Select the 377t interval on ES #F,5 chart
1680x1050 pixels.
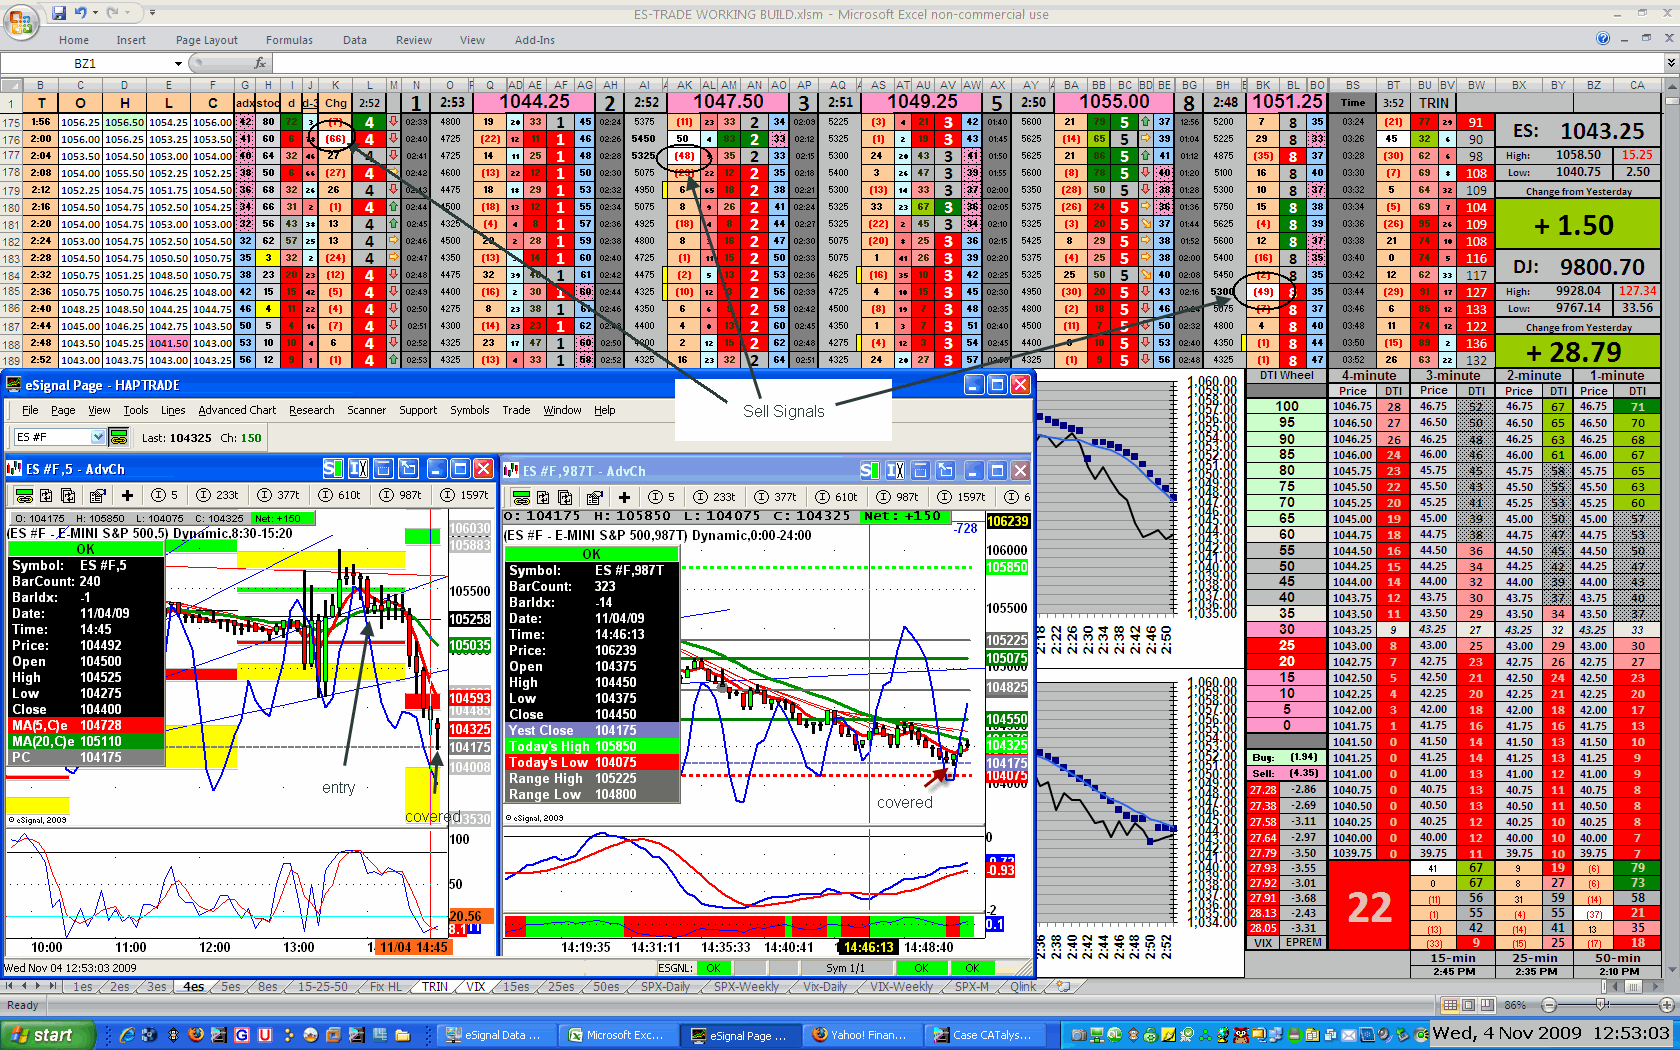(279, 495)
